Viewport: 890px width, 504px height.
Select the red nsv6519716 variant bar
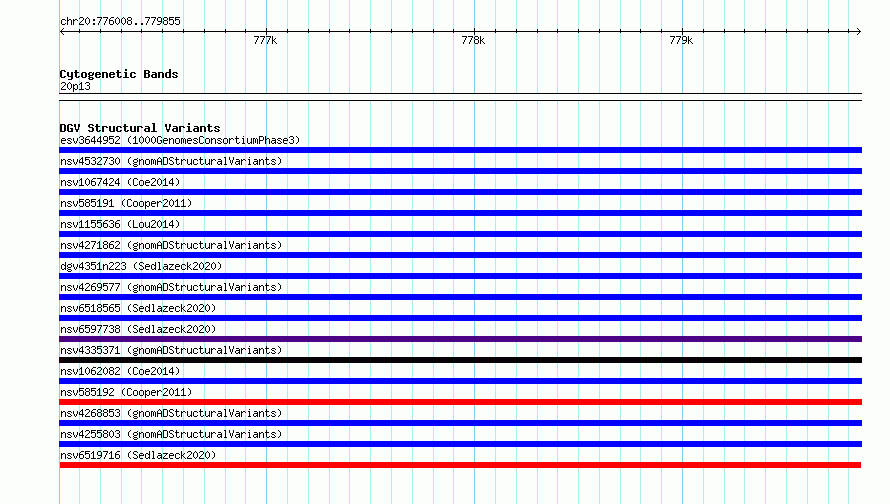(460, 465)
